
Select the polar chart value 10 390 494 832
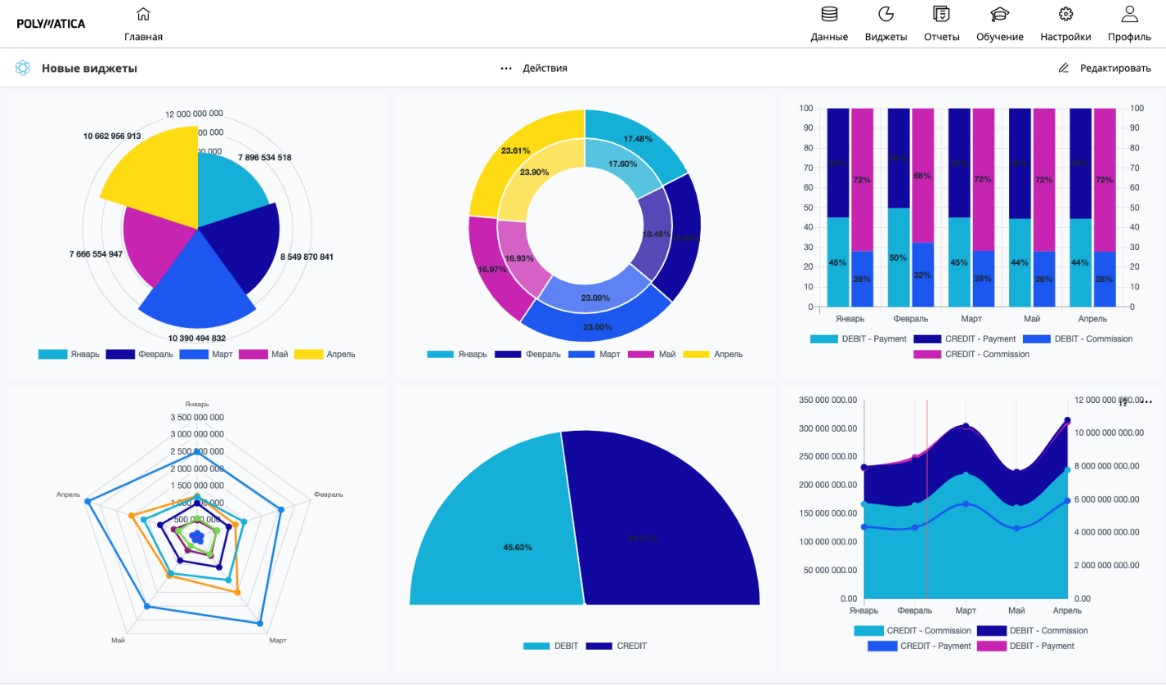[196, 338]
